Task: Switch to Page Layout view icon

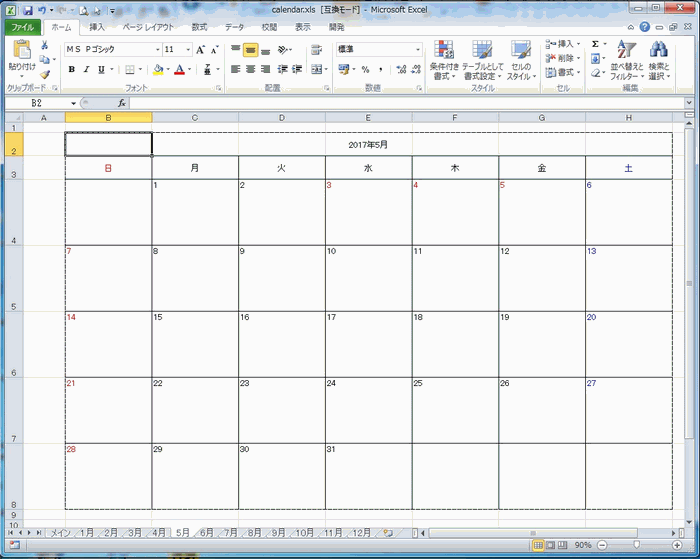Action: (x=551, y=545)
